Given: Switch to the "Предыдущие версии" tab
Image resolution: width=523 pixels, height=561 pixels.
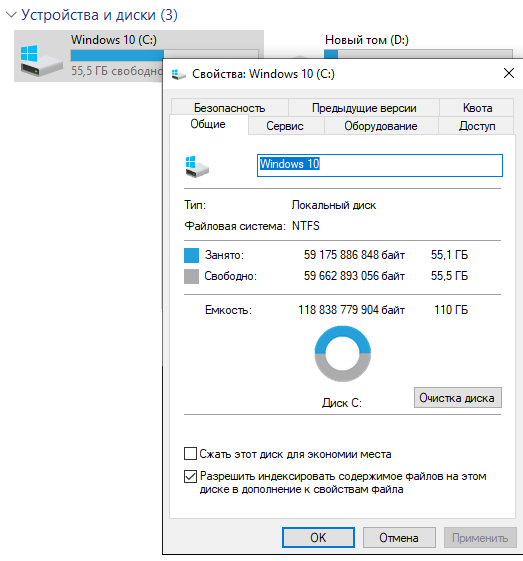Looking at the screenshot, I should (364, 108).
